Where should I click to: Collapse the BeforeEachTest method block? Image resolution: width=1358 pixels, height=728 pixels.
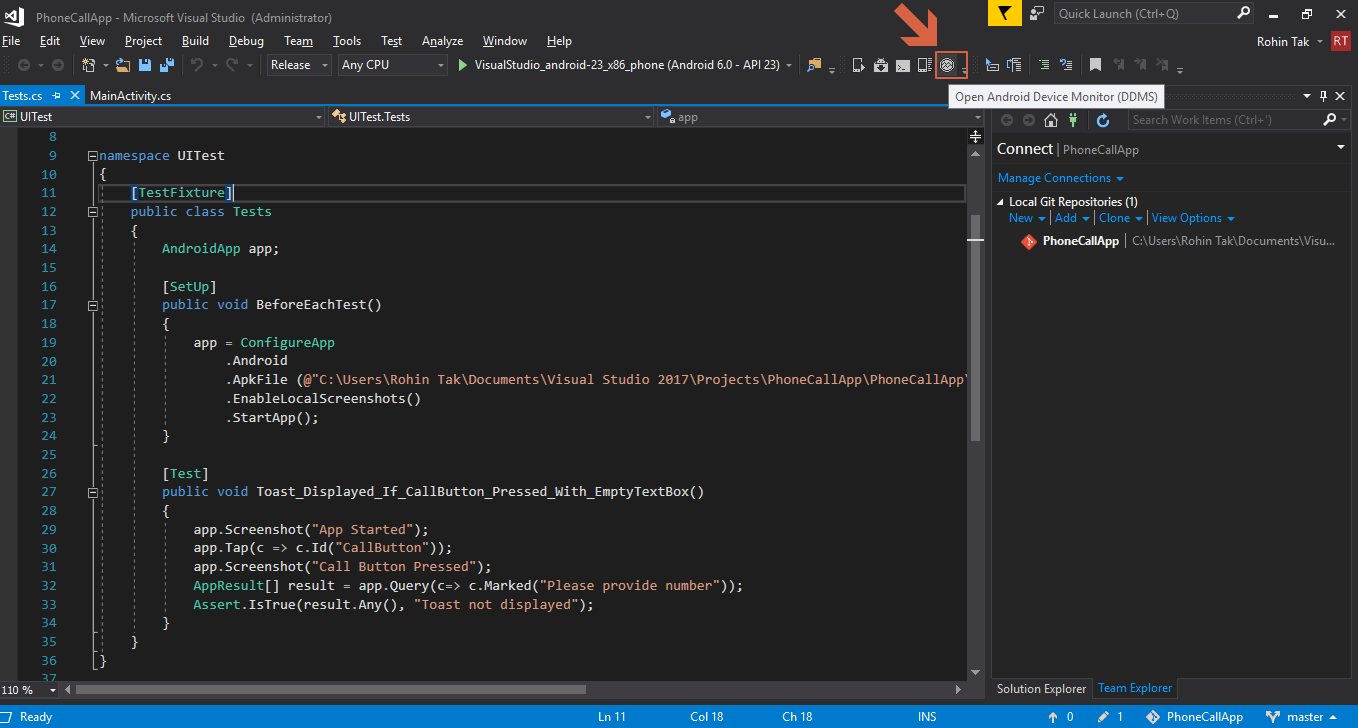tap(92, 305)
